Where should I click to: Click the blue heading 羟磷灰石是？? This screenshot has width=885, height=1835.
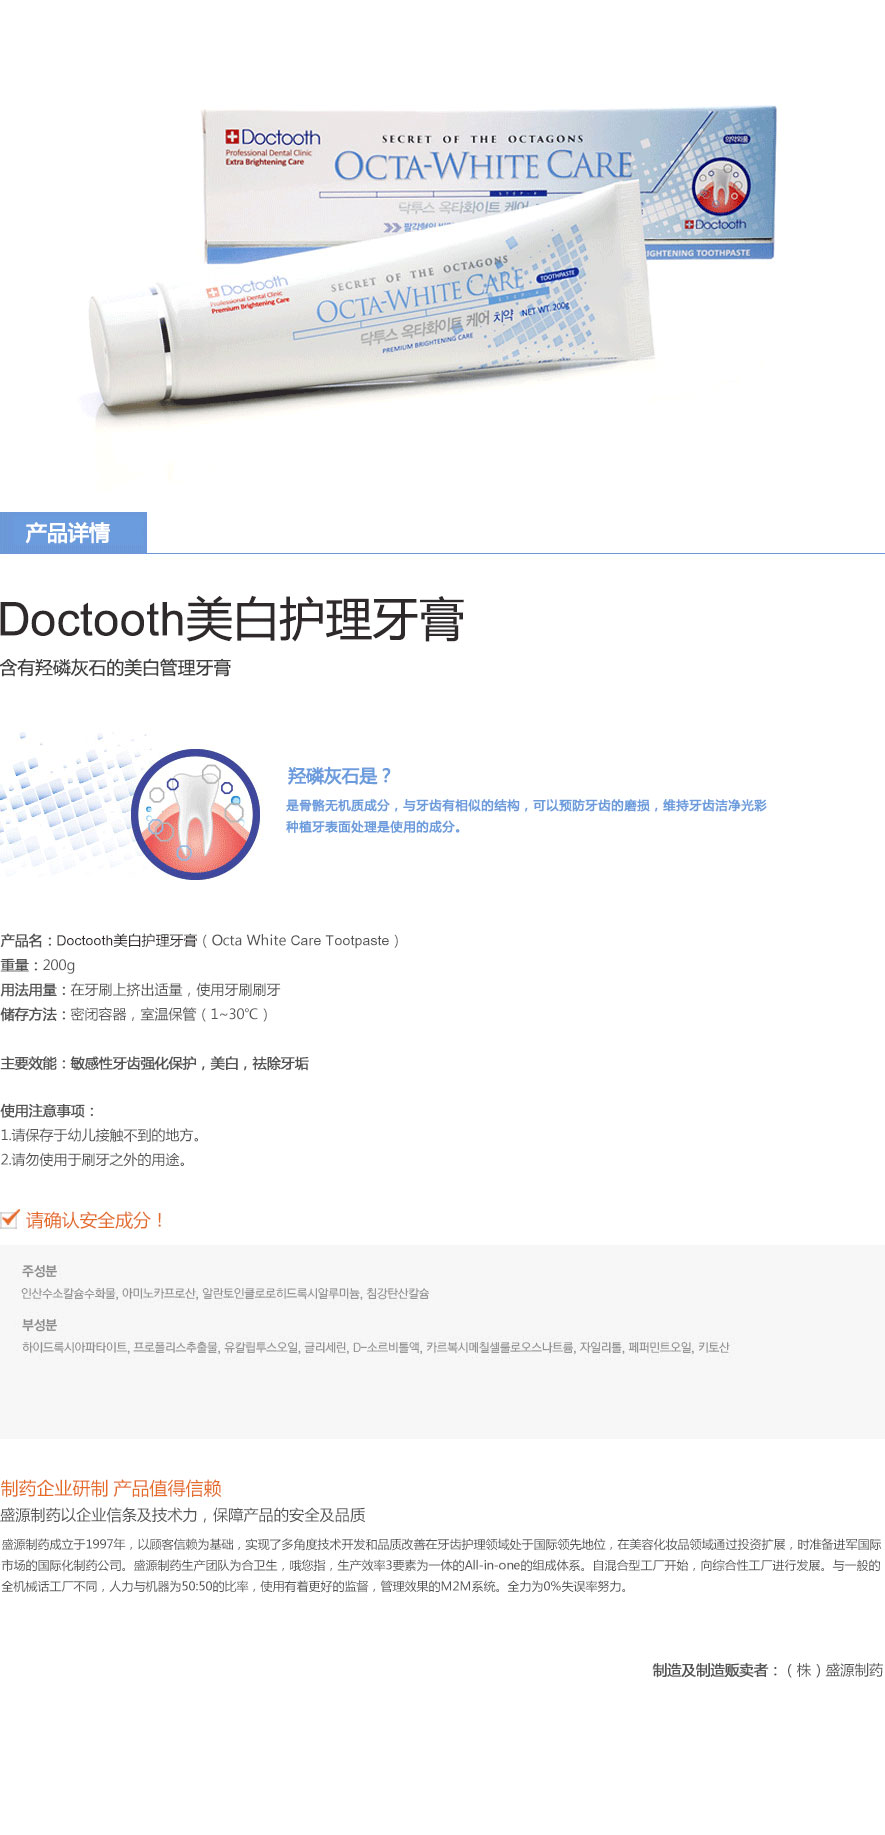point(339,776)
